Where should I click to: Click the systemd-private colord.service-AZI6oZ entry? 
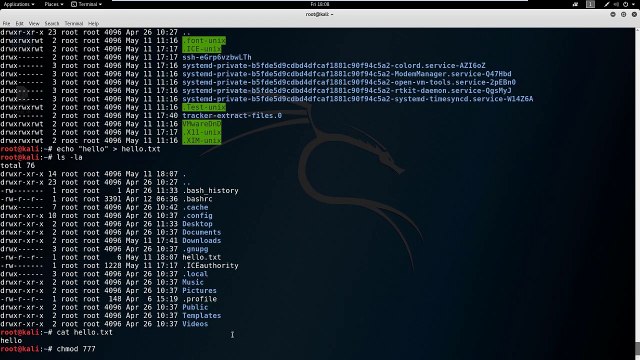[x=334, y=66]
